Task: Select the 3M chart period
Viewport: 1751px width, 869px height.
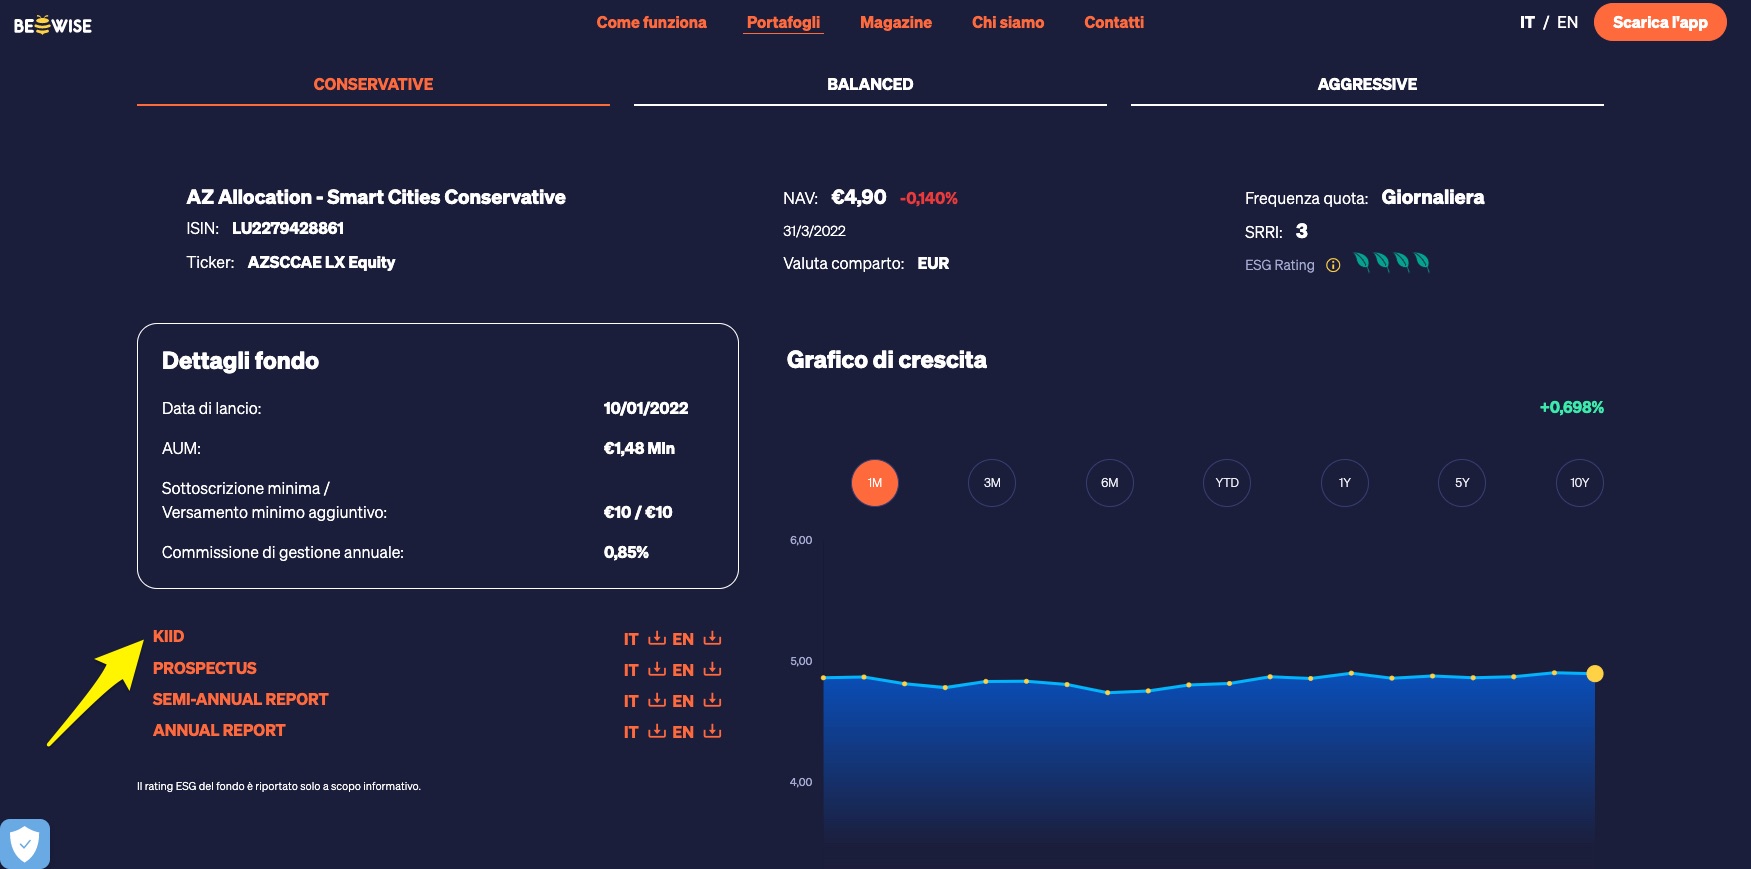Action: pos(992,483)
